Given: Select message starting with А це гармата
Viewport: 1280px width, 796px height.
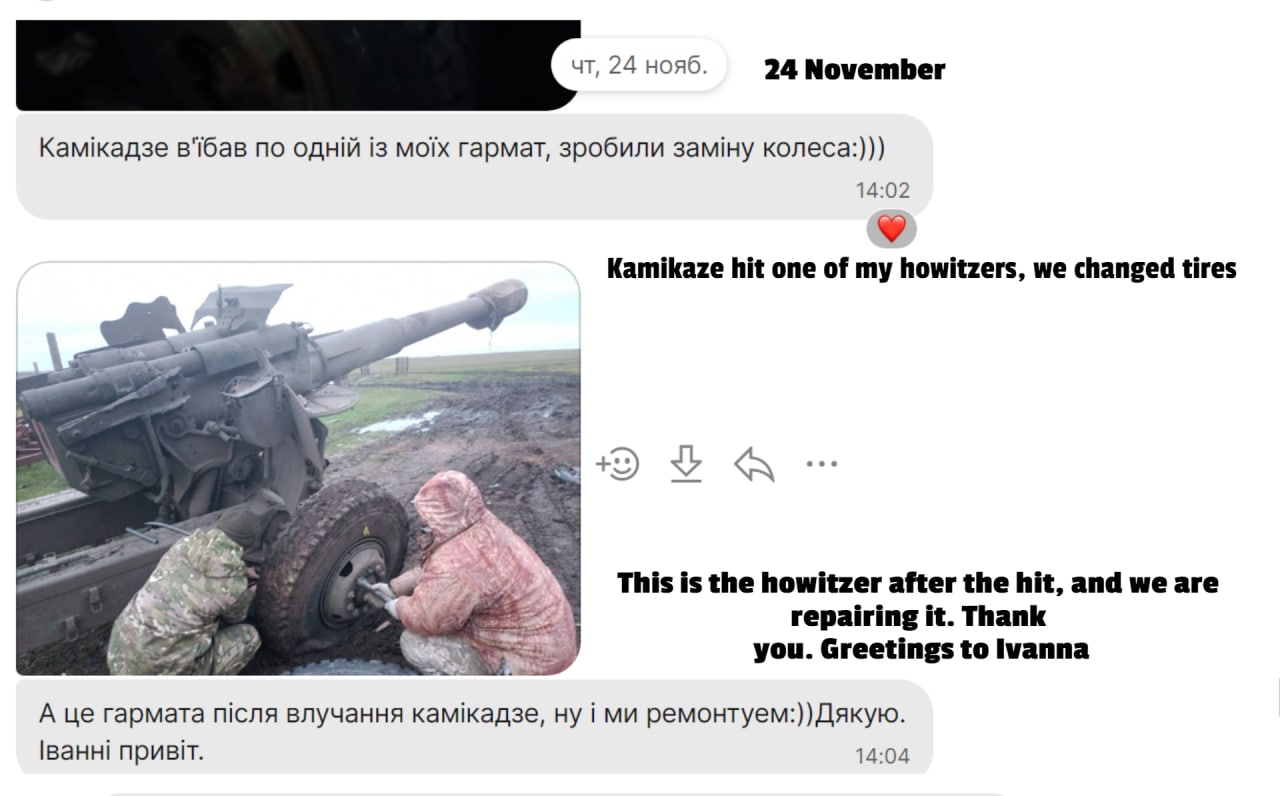Looking at the screenshot, I should pyautogui.click(x=475, y=728).
